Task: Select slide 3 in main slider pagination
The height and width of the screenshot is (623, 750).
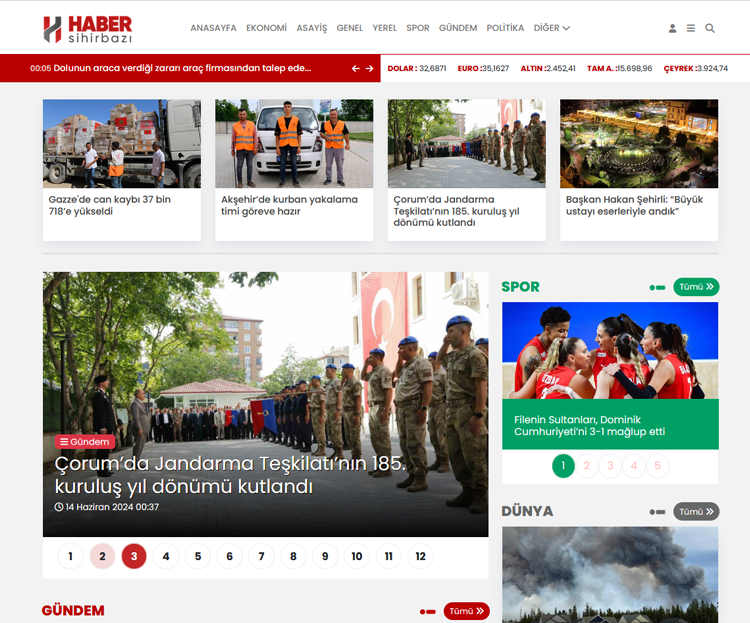Action: coord(134,556)
